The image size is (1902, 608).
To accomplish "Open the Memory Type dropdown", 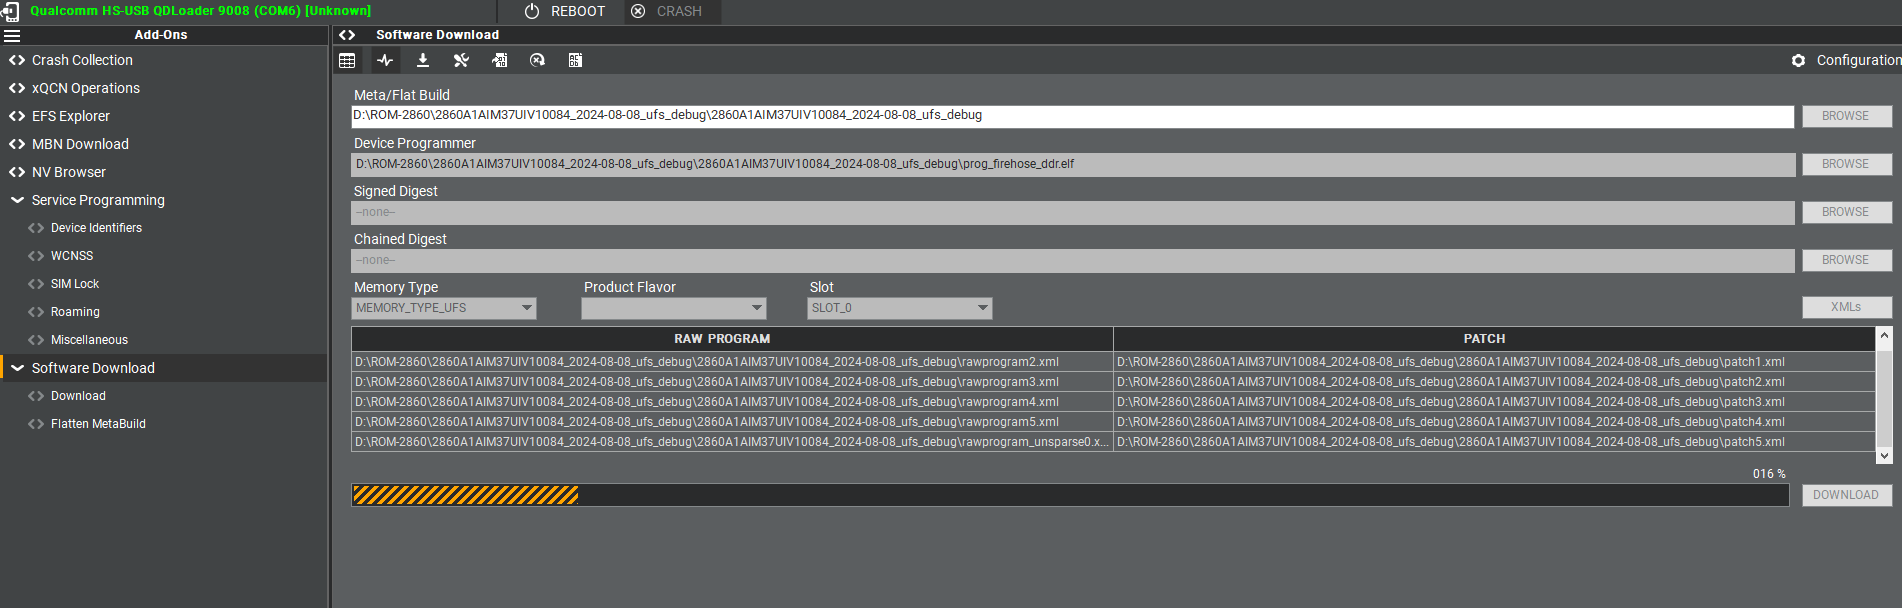I will [444, 308].
